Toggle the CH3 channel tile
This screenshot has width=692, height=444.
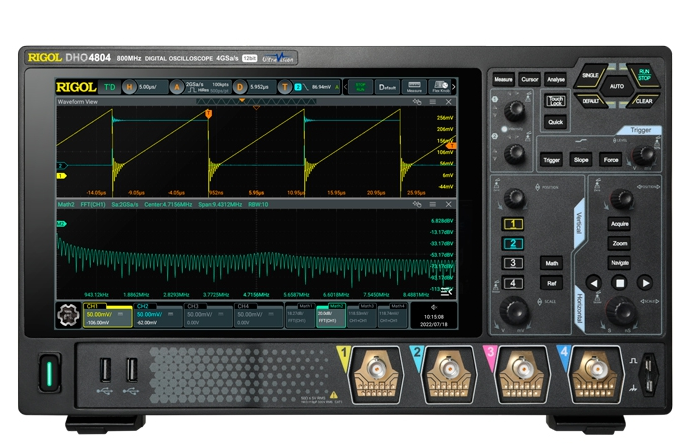[208, 315]
